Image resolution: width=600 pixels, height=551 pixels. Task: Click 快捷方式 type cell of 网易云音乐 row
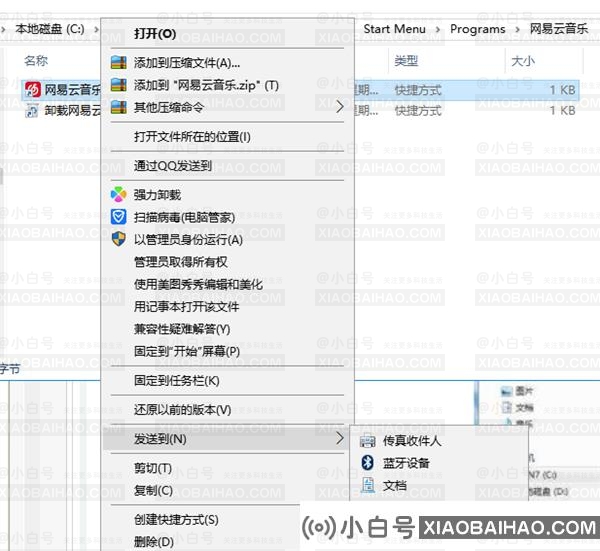point(418,90)
